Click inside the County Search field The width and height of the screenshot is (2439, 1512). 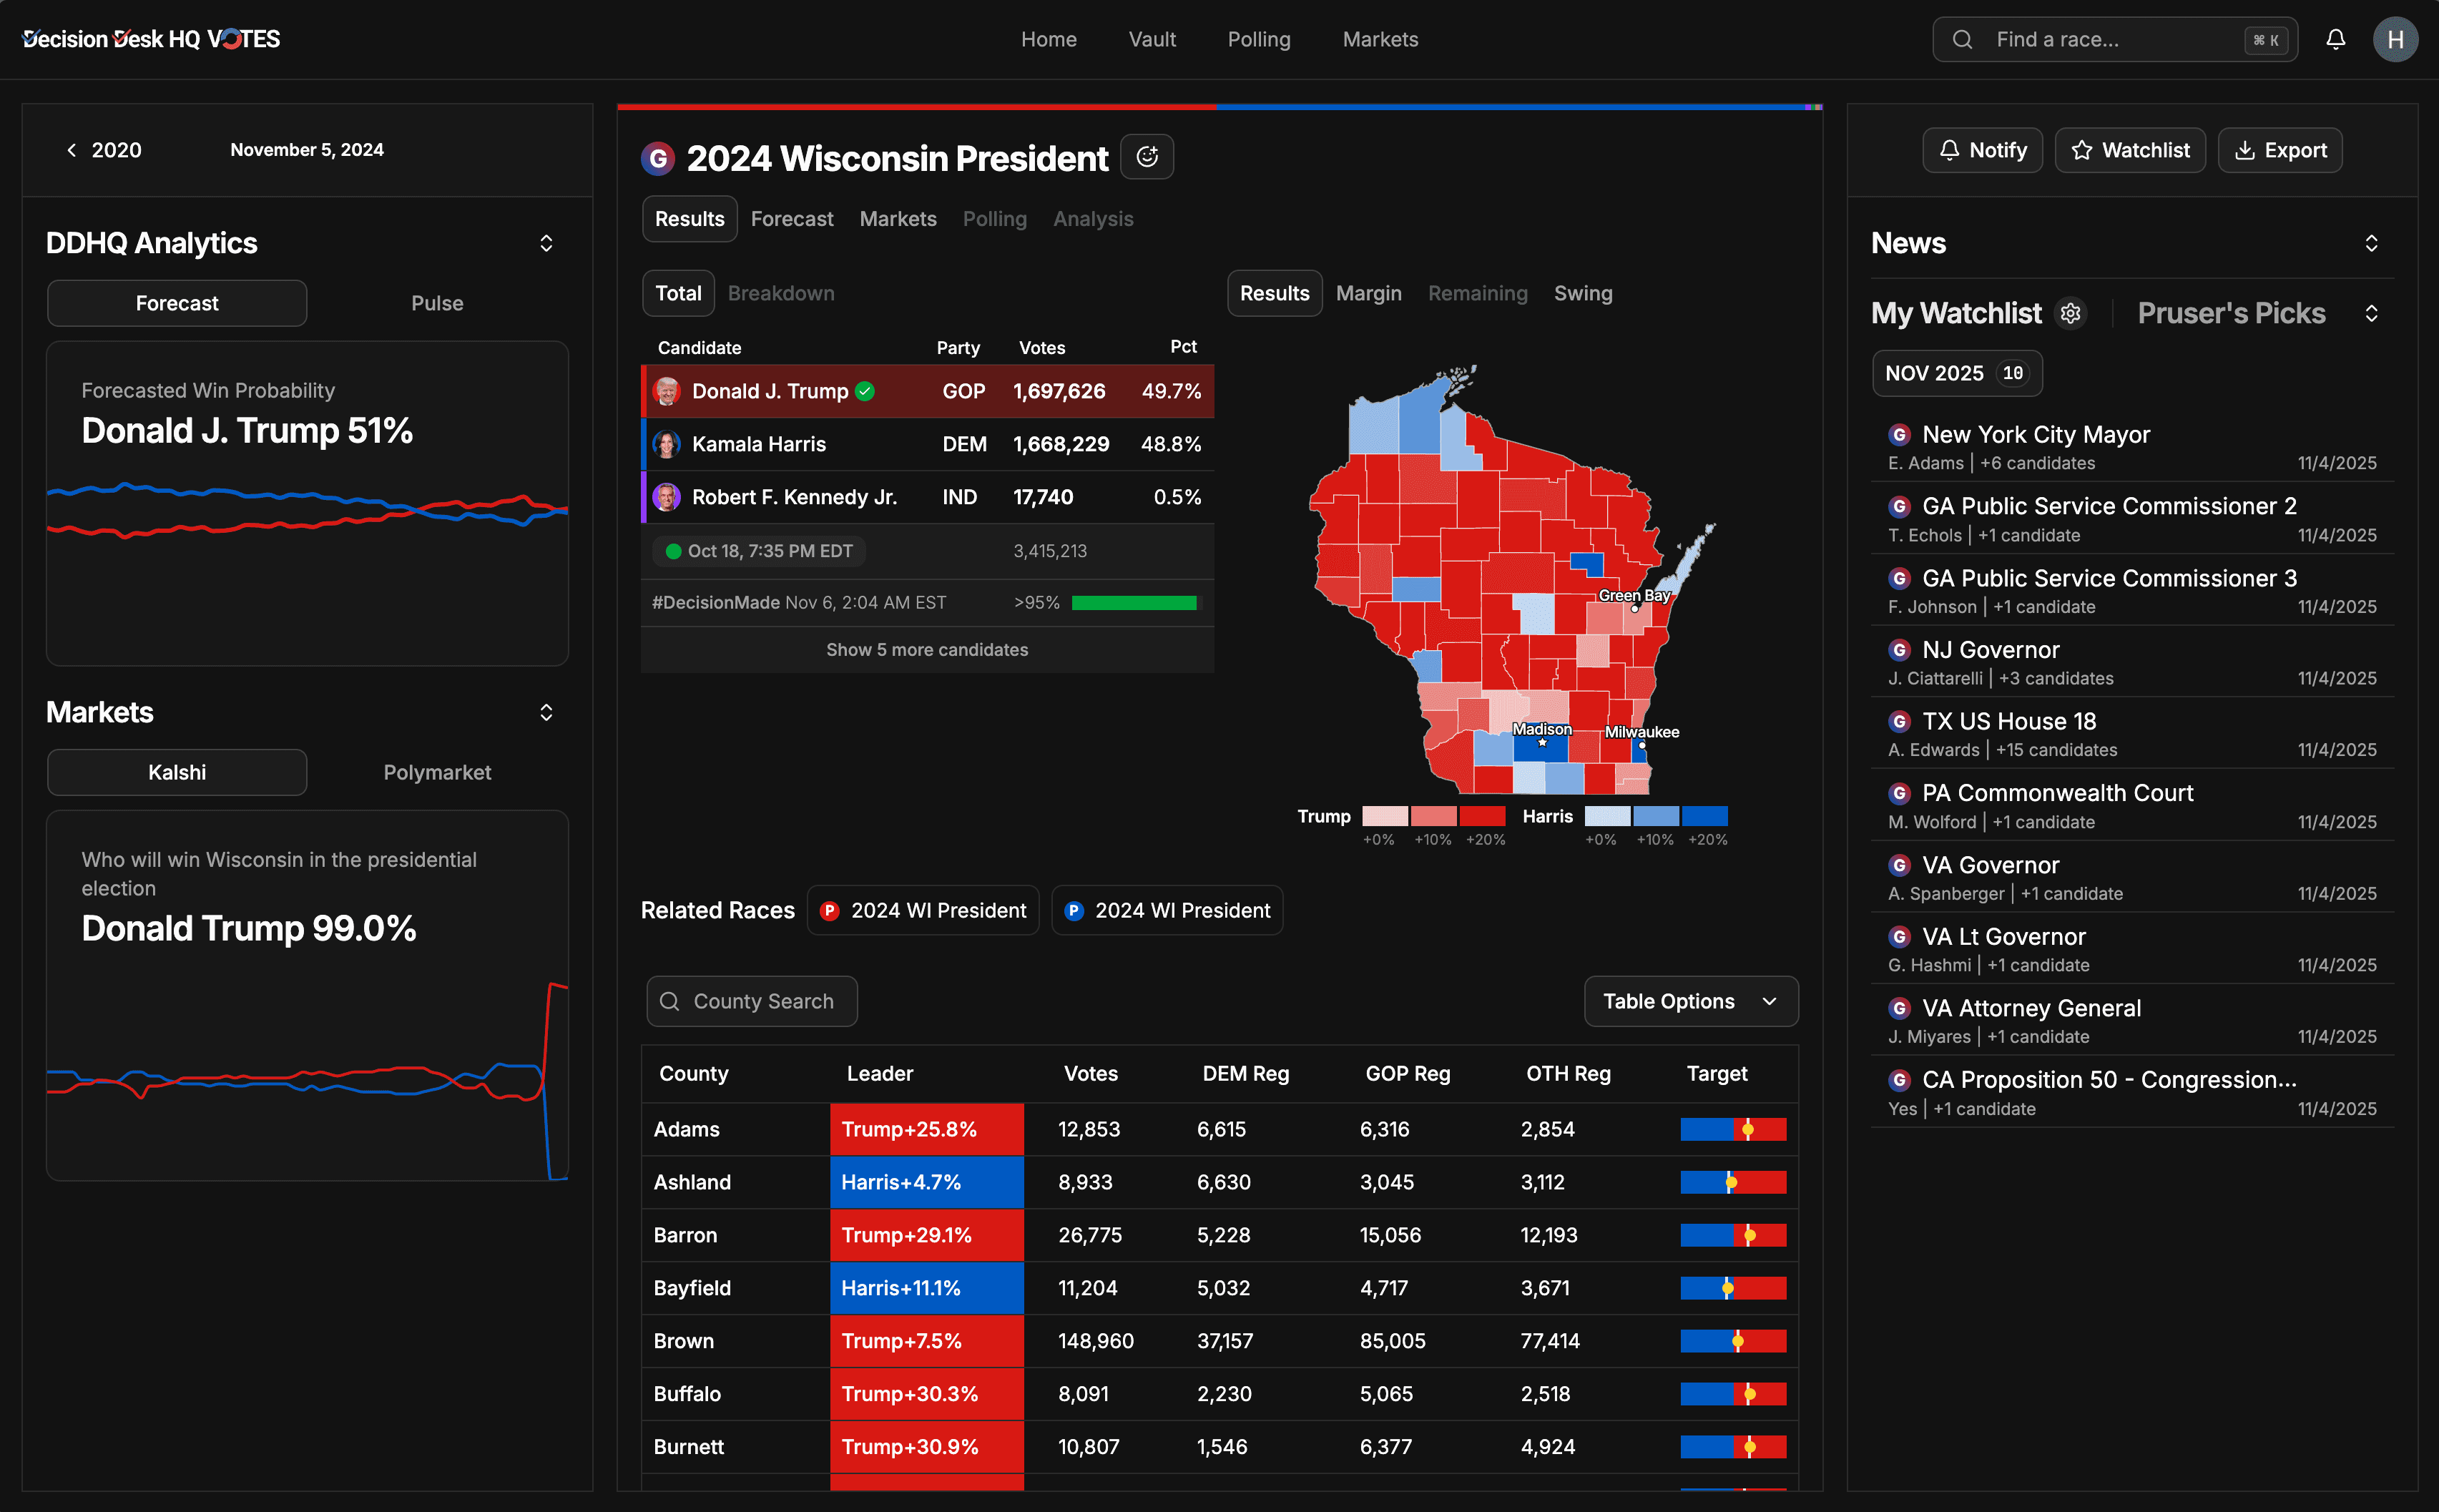click(x=751, y=1001)
